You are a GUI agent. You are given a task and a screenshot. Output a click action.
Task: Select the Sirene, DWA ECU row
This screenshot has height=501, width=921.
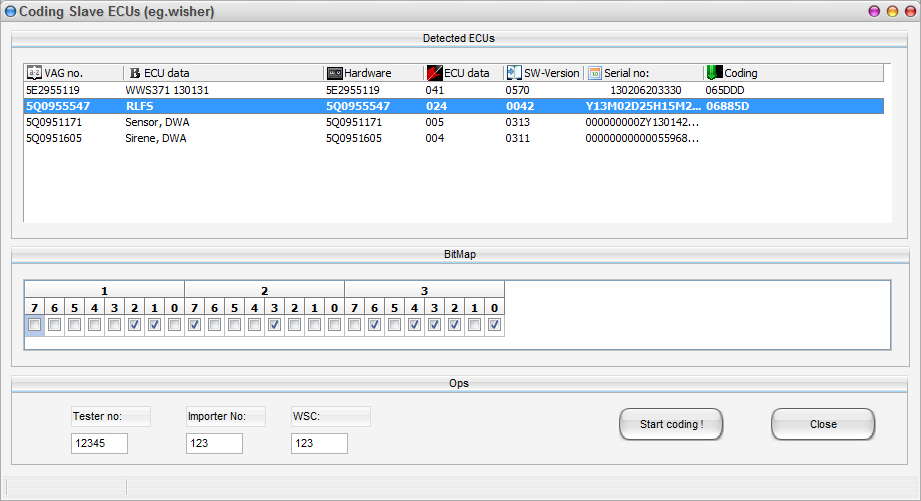point(453,138)
